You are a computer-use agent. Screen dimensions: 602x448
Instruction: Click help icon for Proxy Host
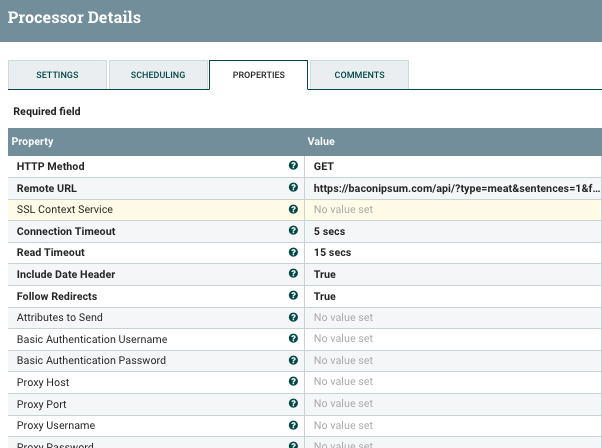pyautogui.click(x=293, y=382)
